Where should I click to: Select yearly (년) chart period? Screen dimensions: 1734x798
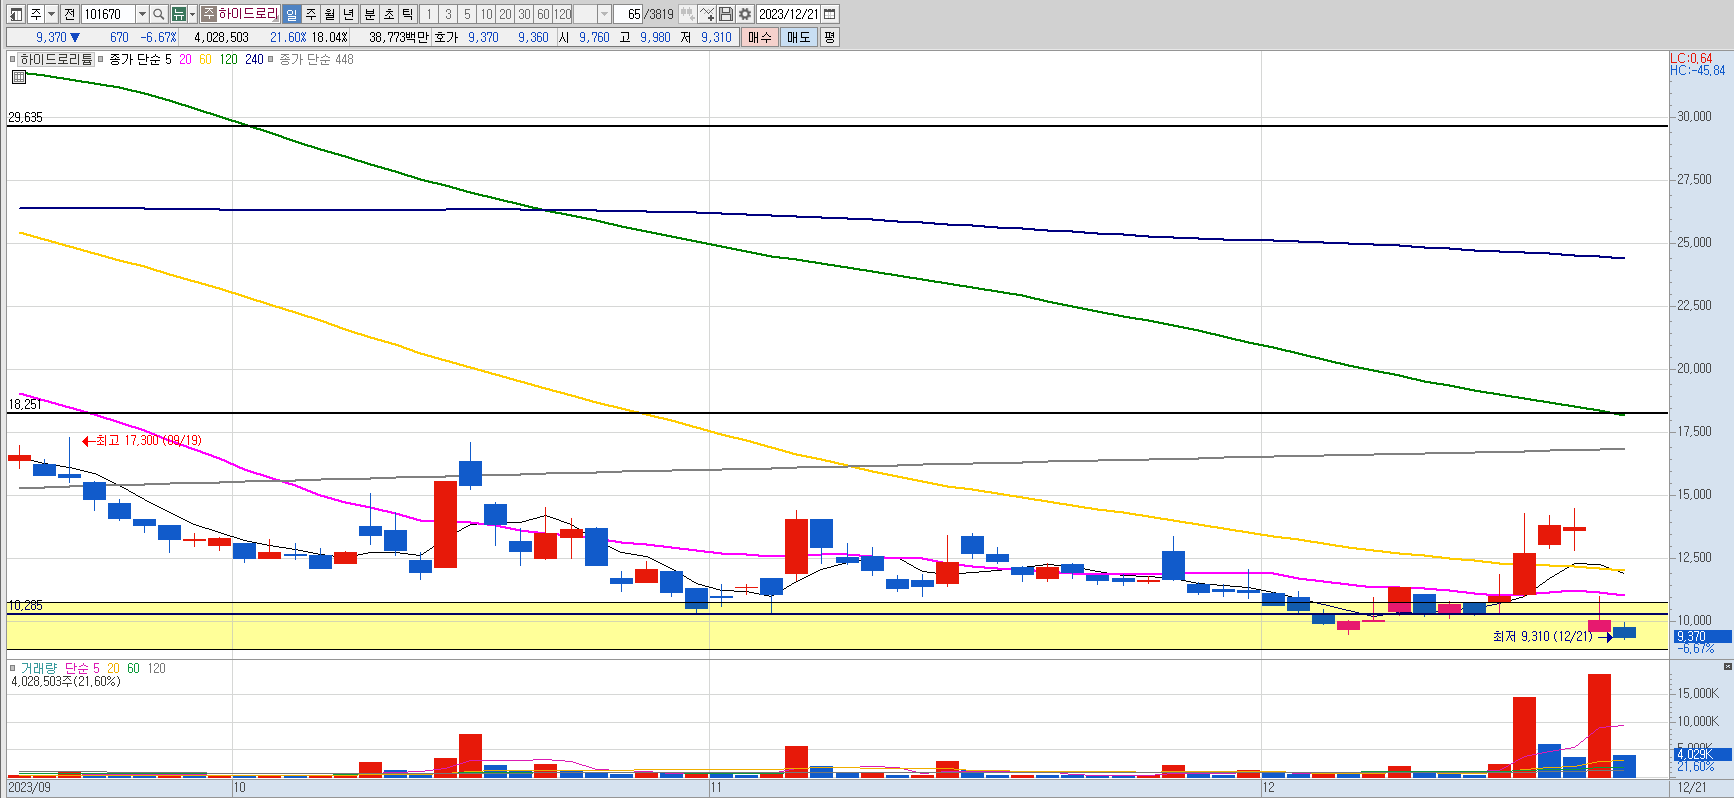[348, 14]
